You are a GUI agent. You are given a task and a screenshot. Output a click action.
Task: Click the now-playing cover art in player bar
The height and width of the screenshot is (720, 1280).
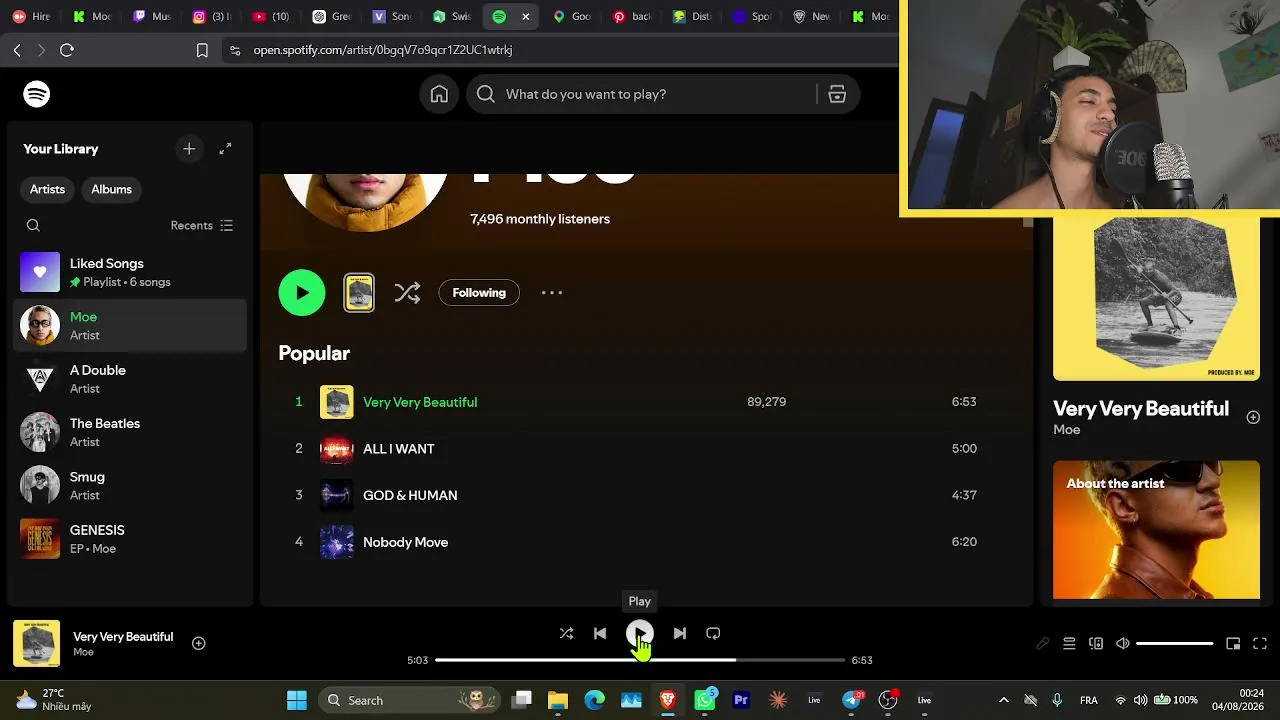click(37, 644)
